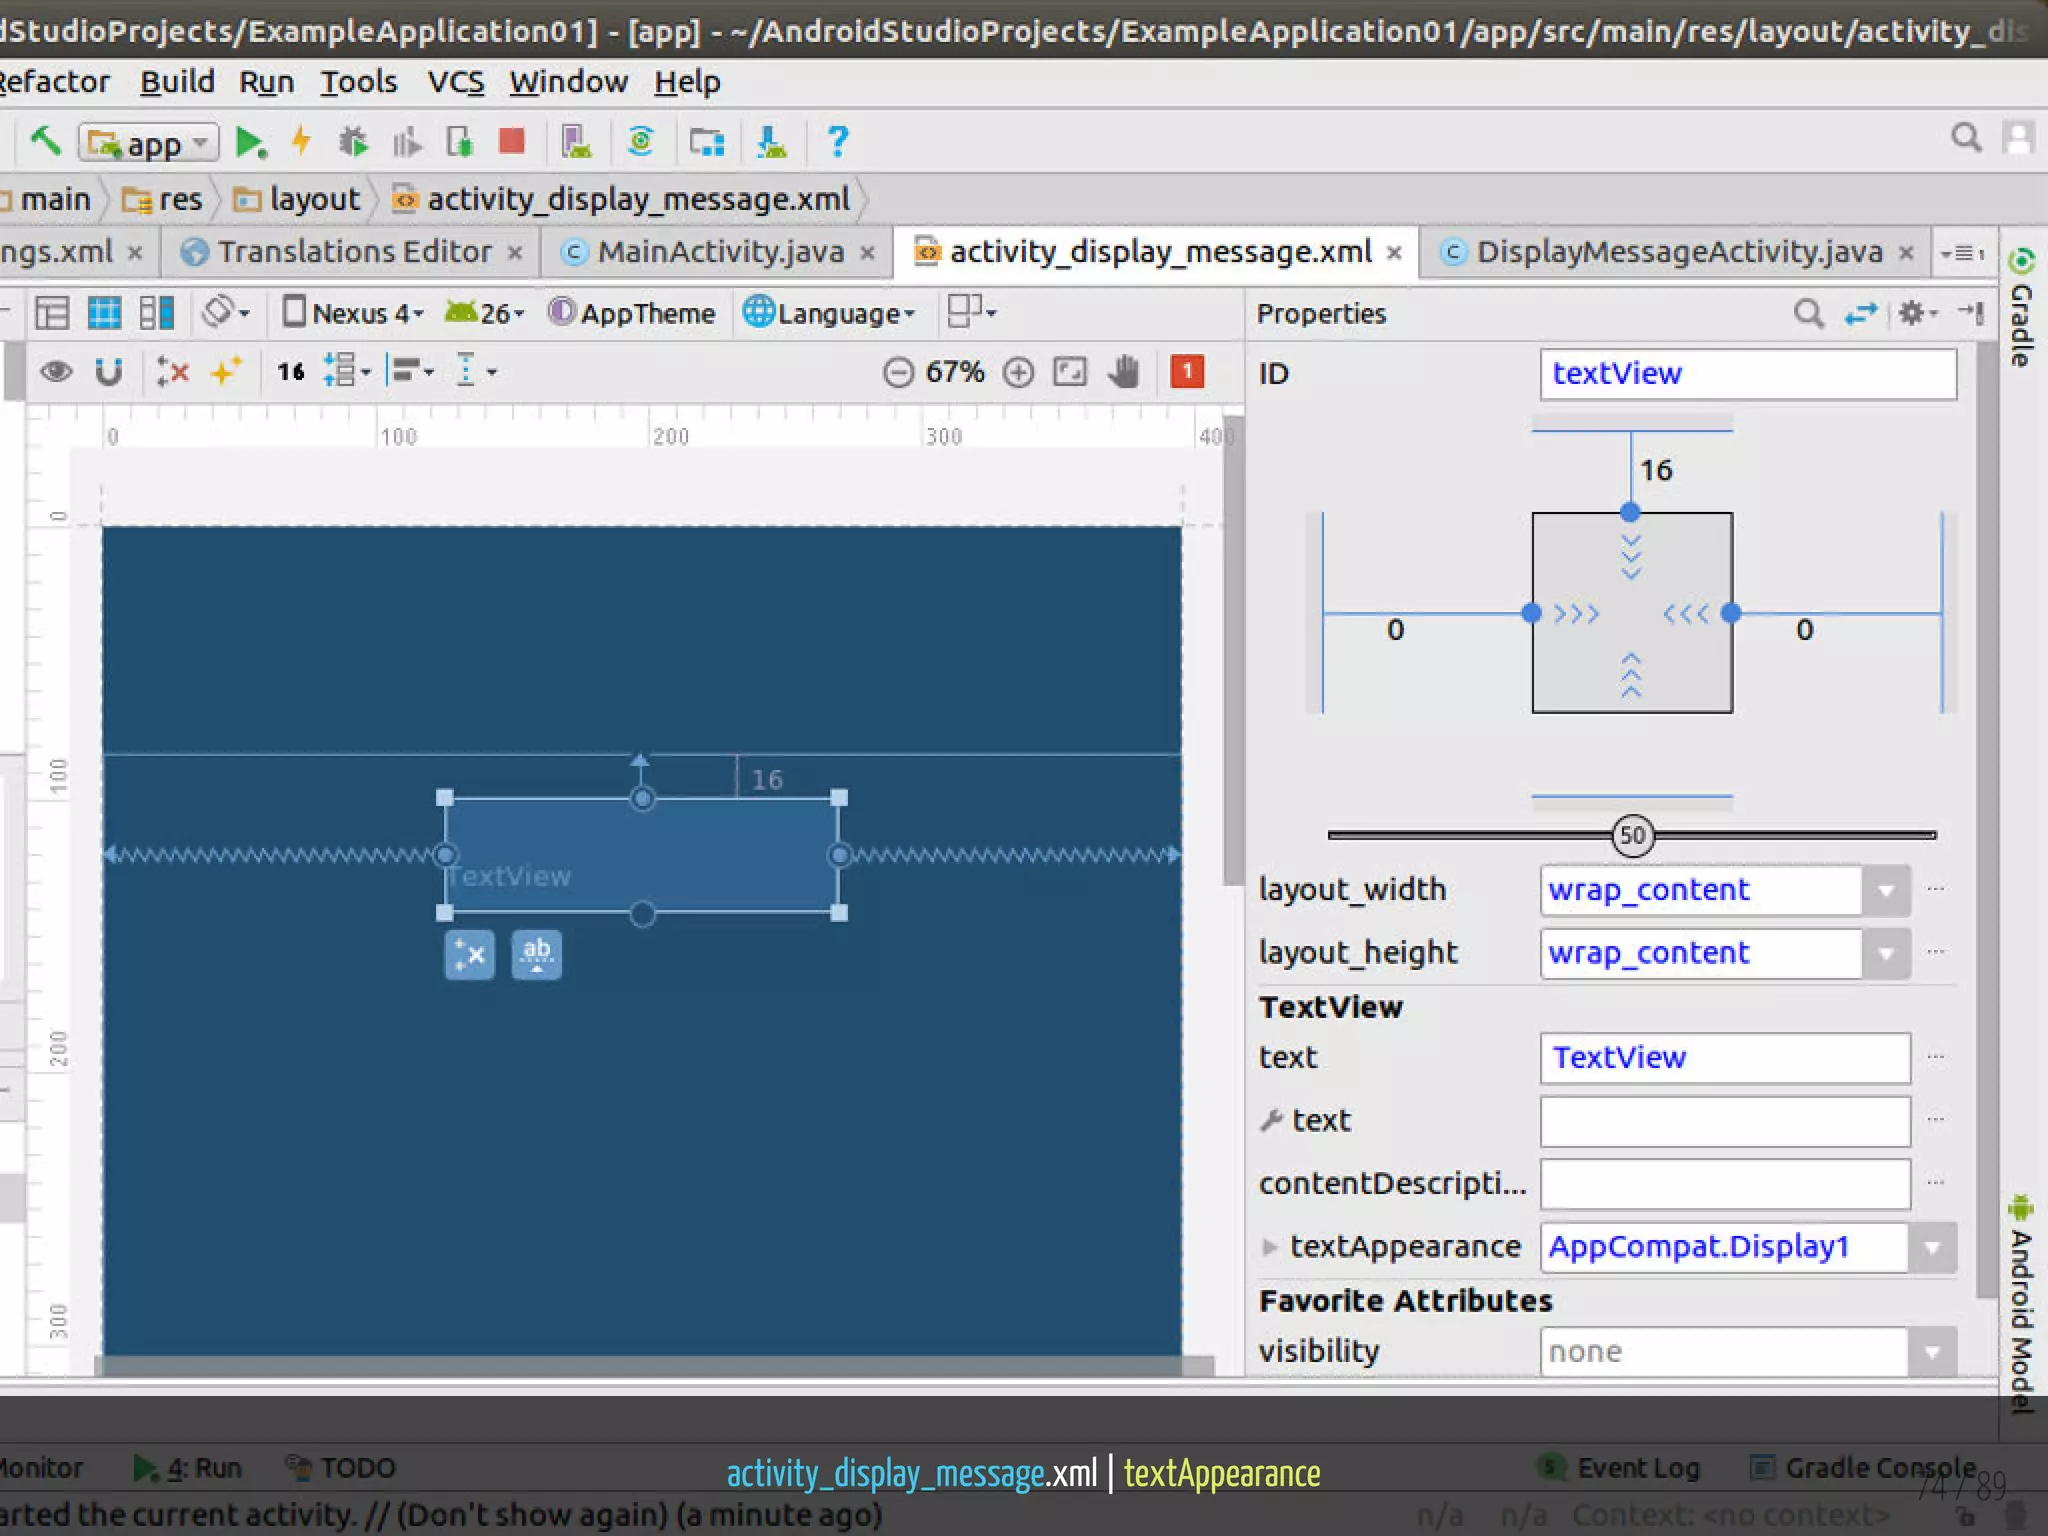Delete constraint button below the TextView
The height and width of the screenshot is (1536, 2048).
469,955
